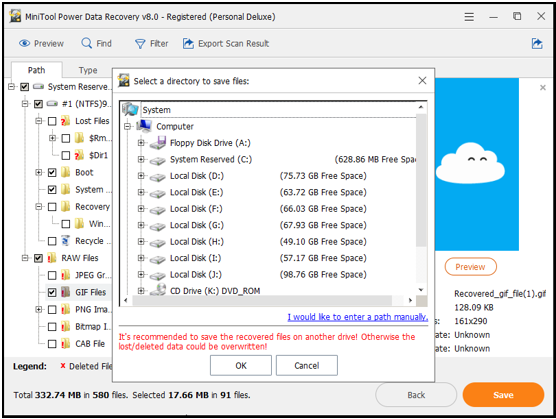Select Local Disk (F:) drive icon
556x419 pixels.
pyautogui.click(x=157, y=210)
